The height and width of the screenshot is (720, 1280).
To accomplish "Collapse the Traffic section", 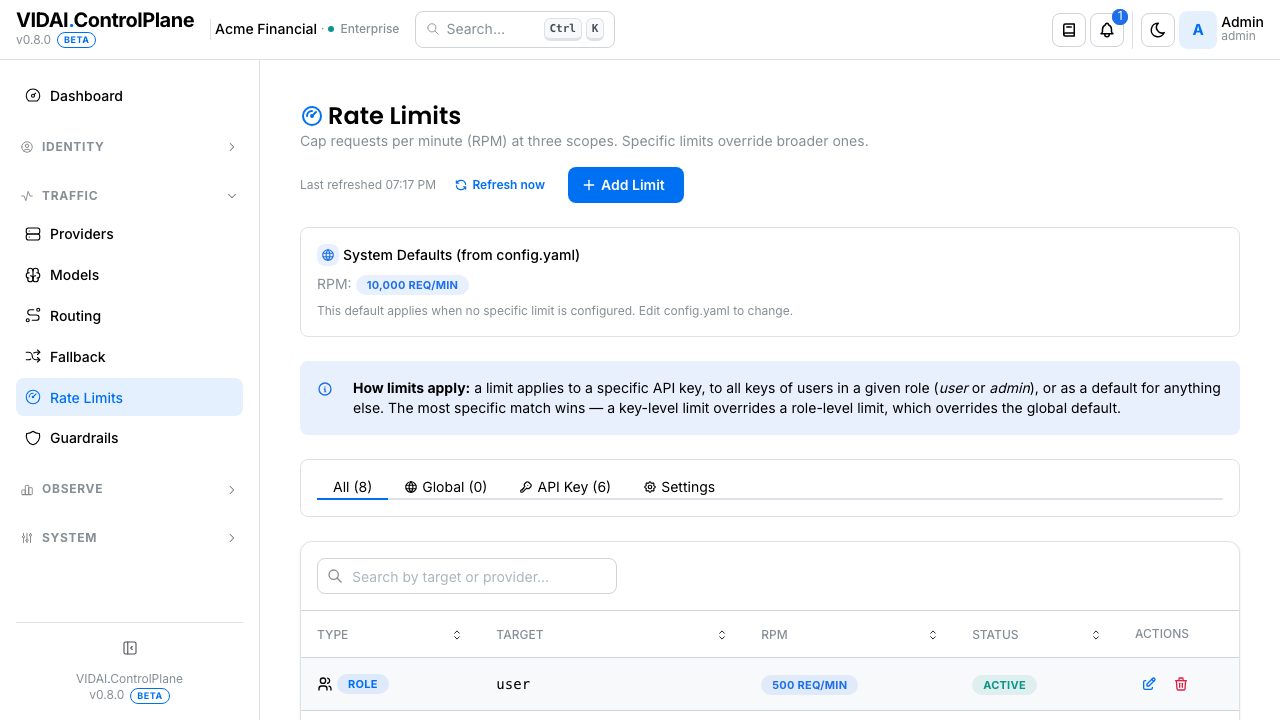I will click(x=129, y=196).
